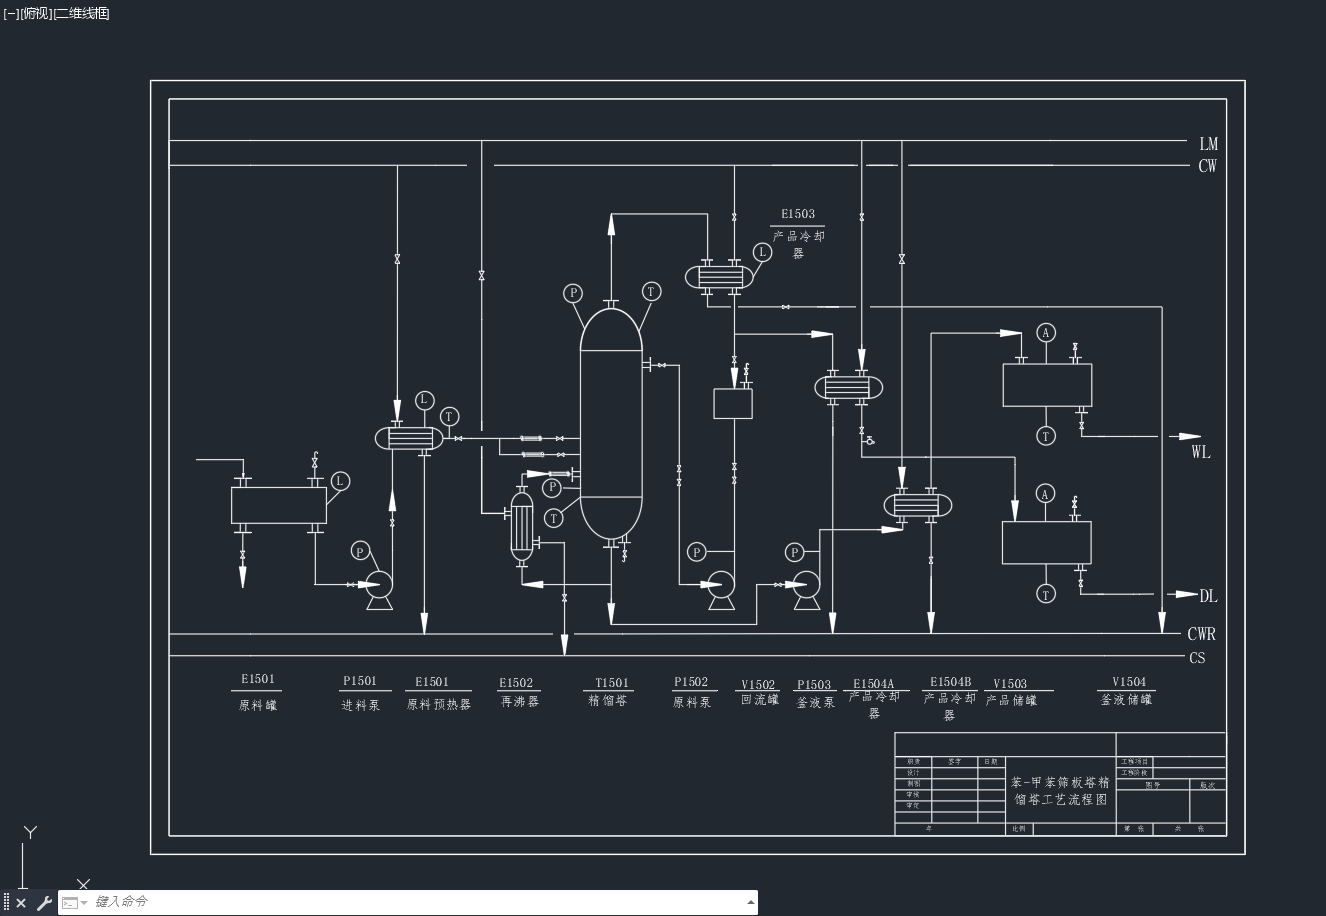Click the CWR pipeline label
1326x916 pixels.
click(1202, 634)
